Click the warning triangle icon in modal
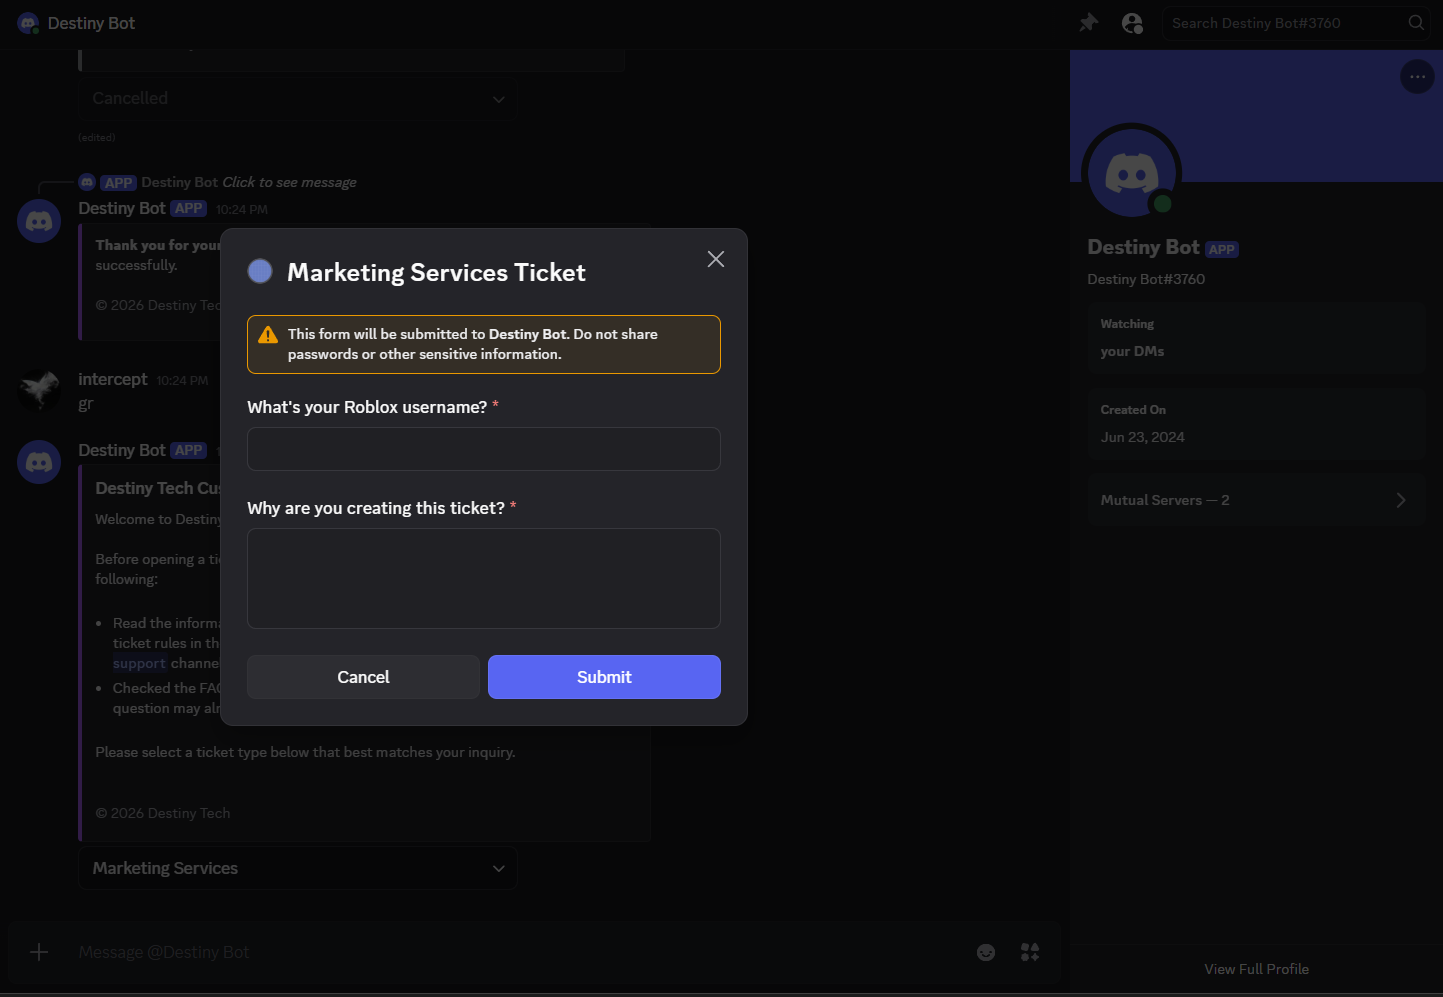The image size is (1443, 997). click(268, 335)
